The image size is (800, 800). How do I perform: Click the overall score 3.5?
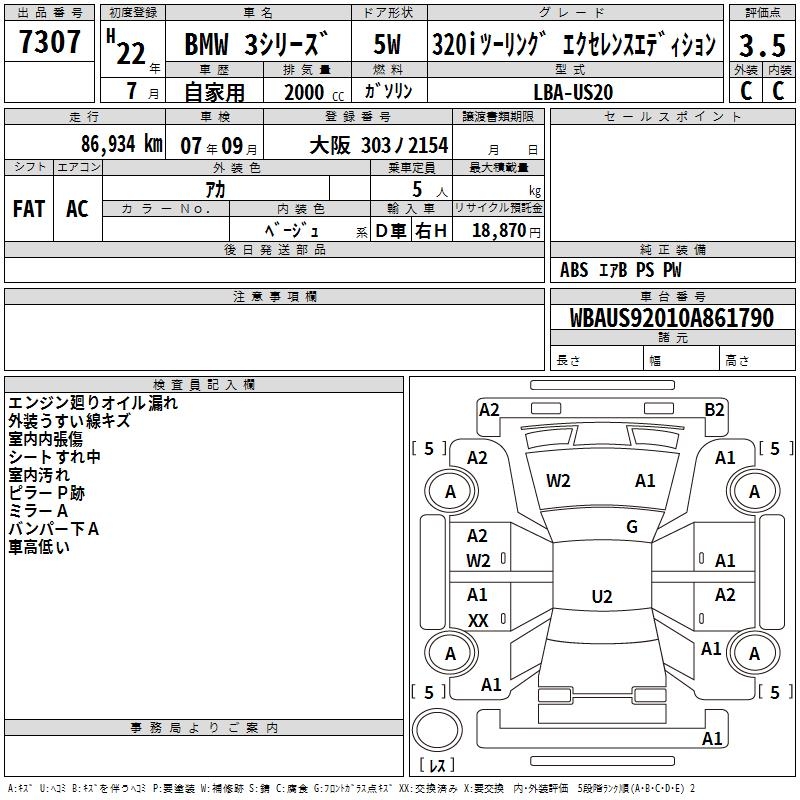pyautogui.click(x=762, y=45)
